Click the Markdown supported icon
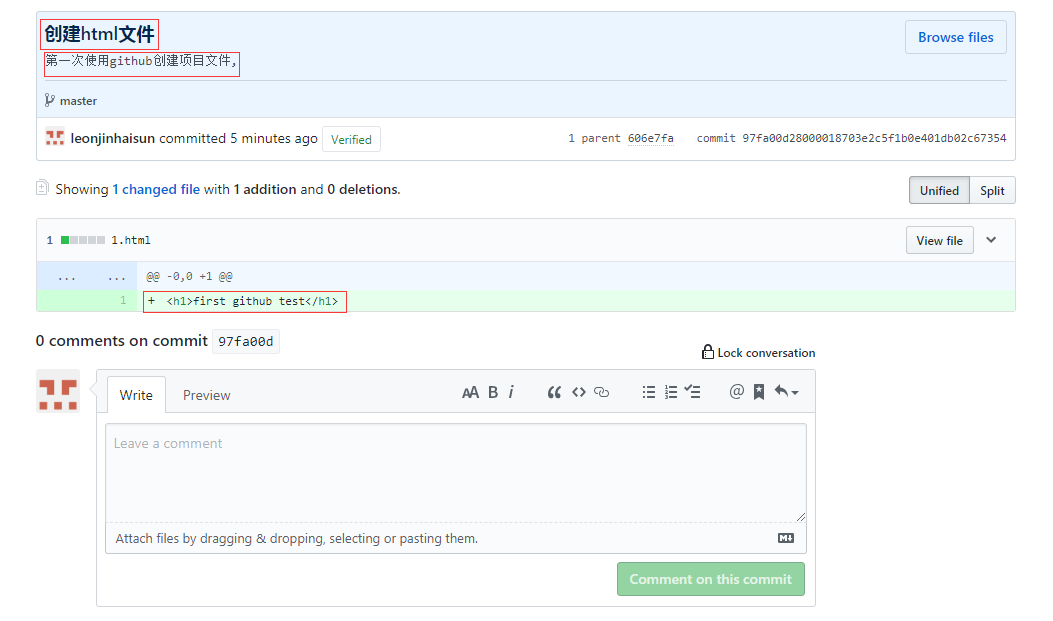This screenshot has height=621, width=1053. [x=786, y=538]
